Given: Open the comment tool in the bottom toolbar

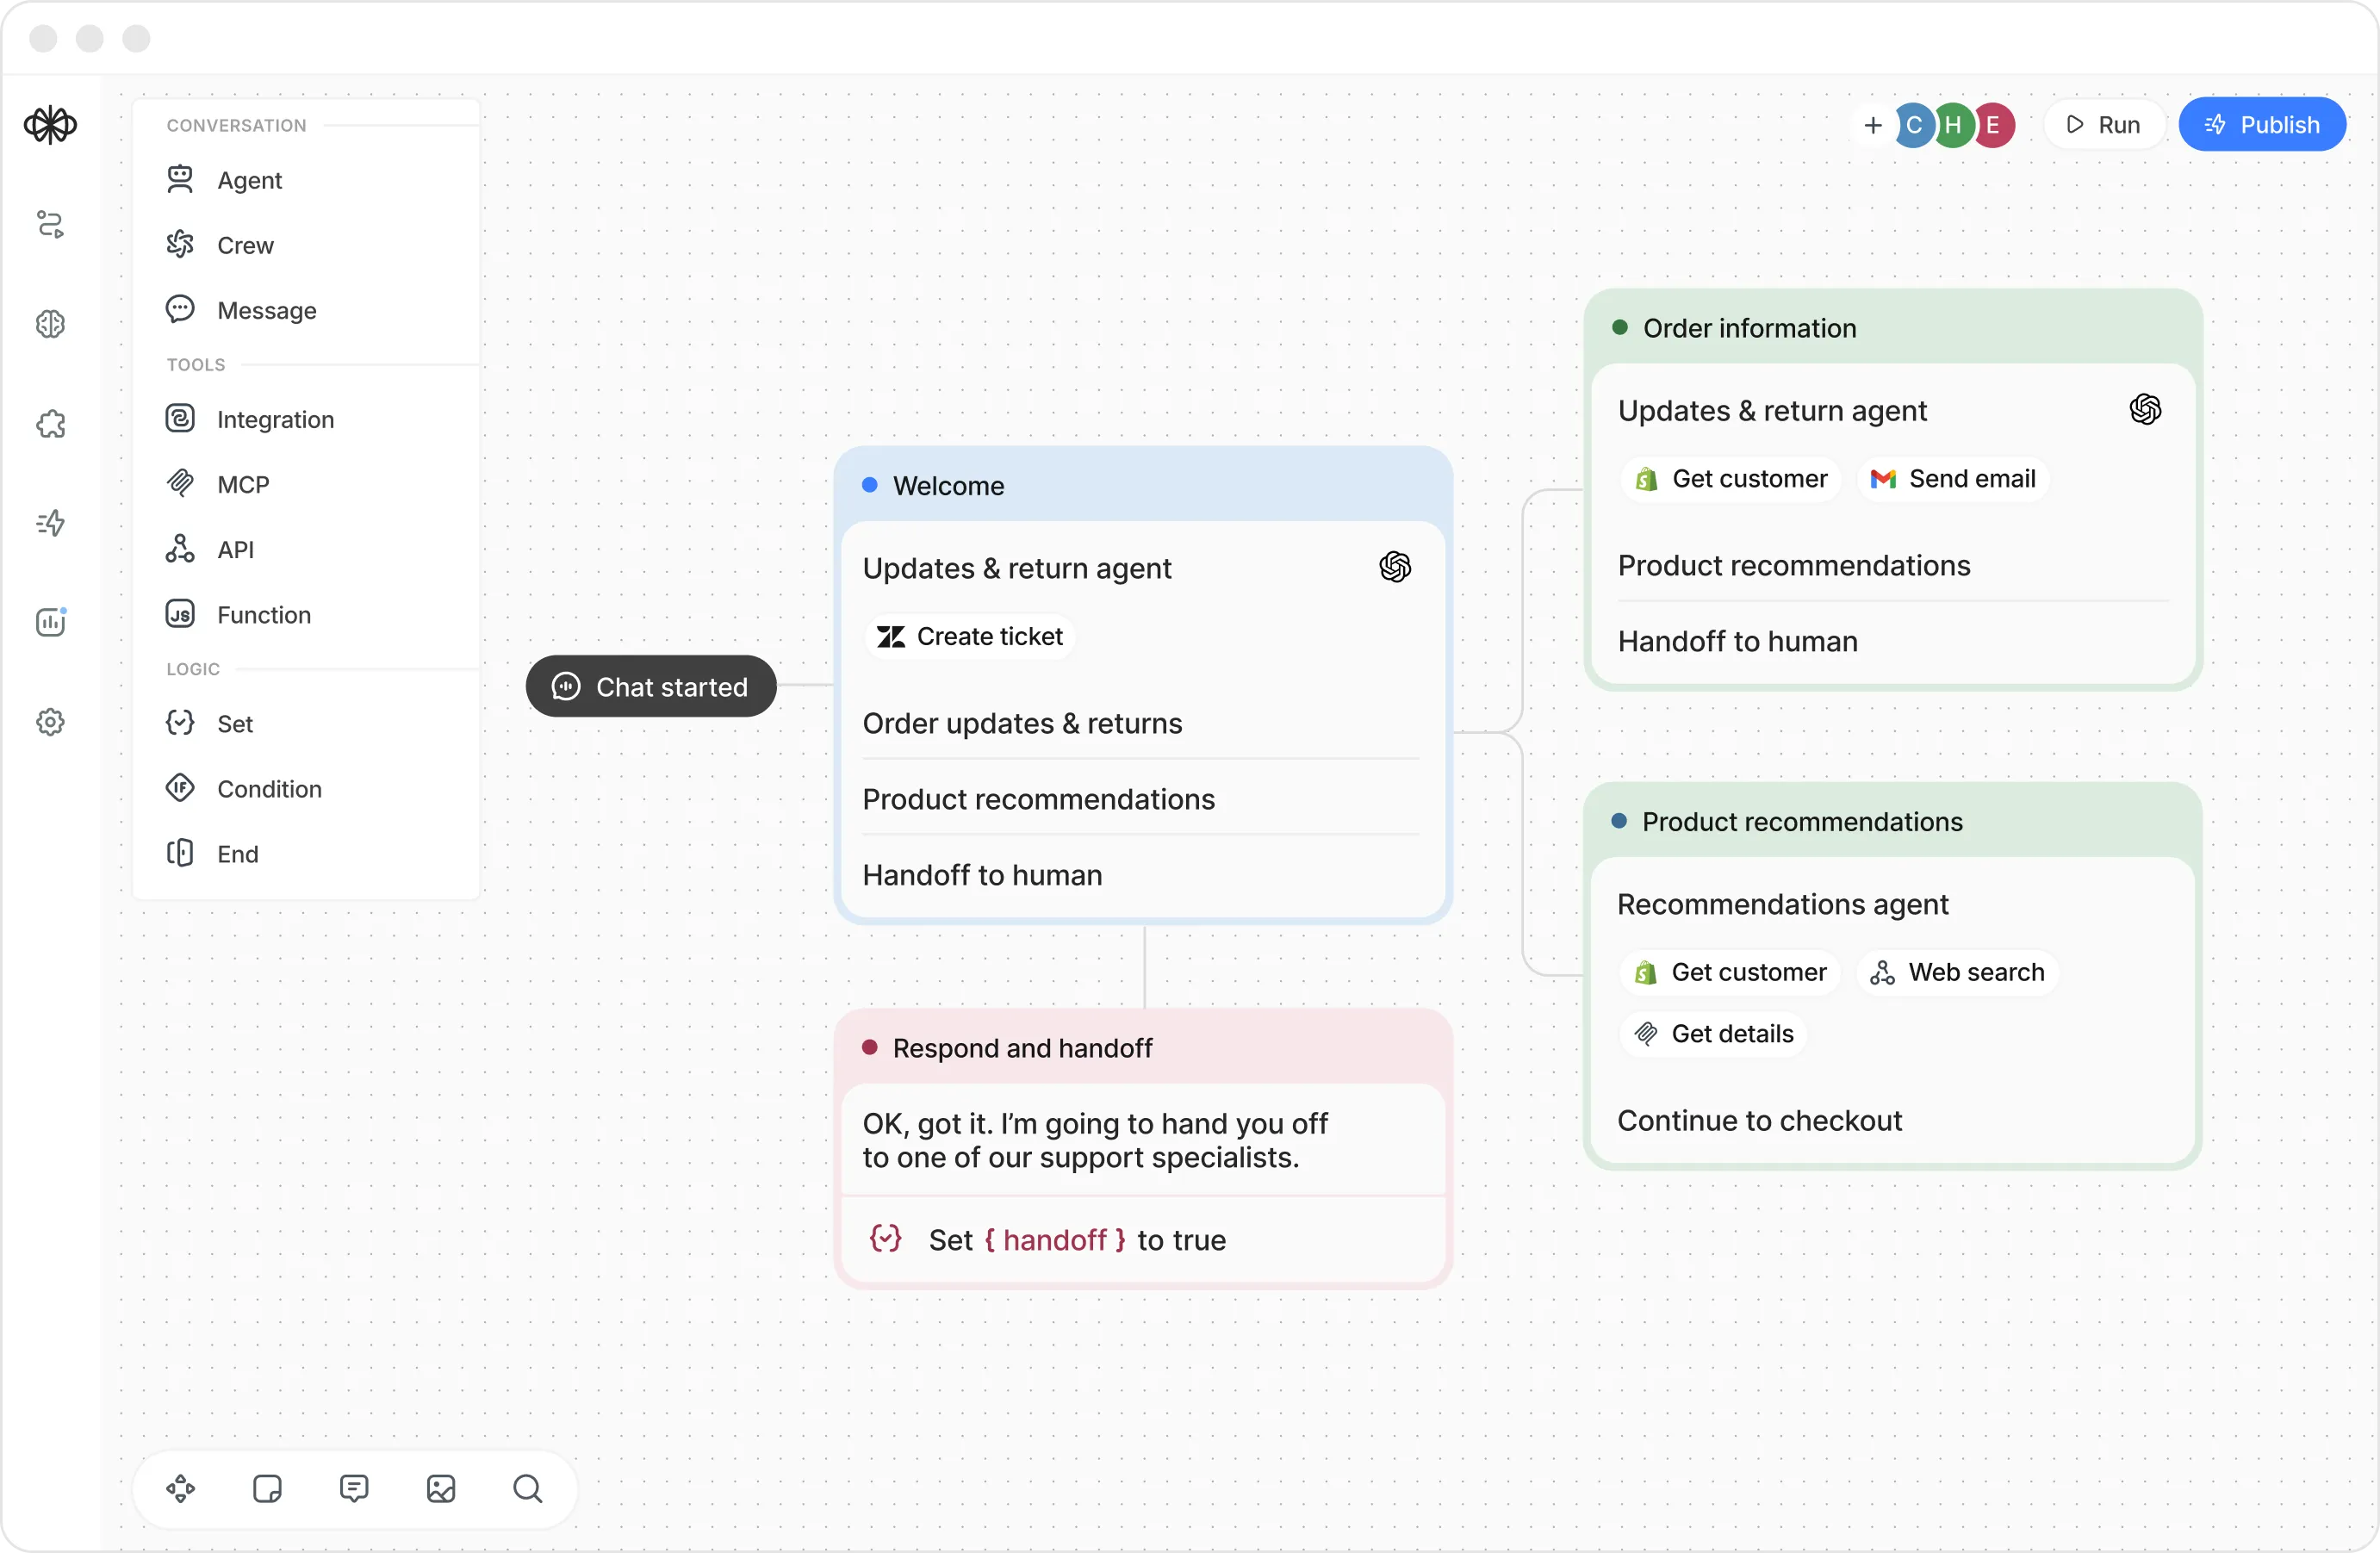Looking at the screenshot, I should coord(355,1489).
